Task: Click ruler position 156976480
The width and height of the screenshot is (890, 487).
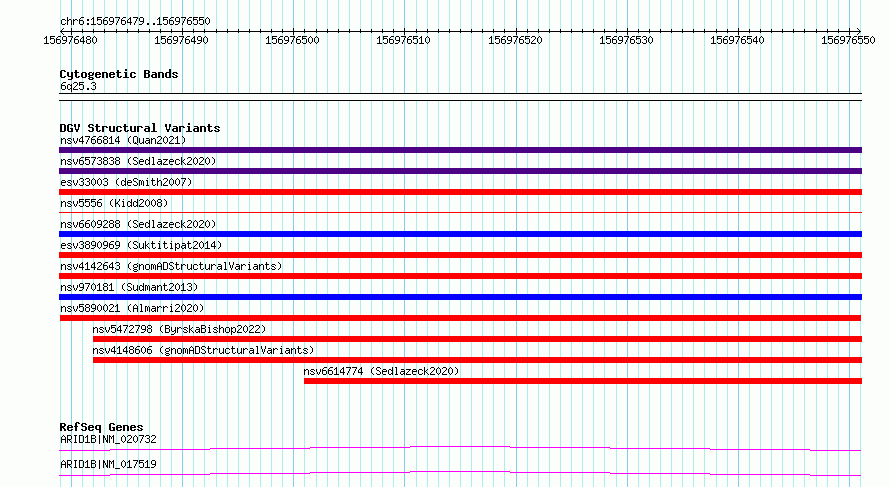Action: click(70, 40)
